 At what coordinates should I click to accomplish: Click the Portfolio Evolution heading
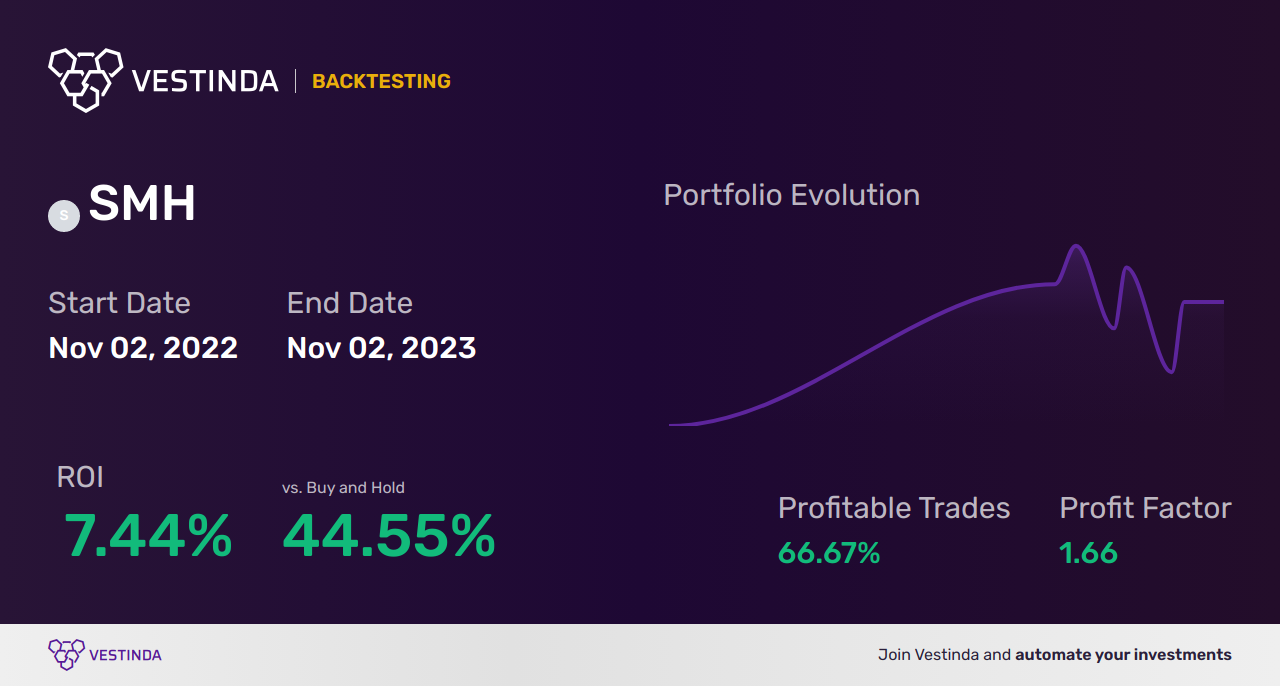[791, 195]
